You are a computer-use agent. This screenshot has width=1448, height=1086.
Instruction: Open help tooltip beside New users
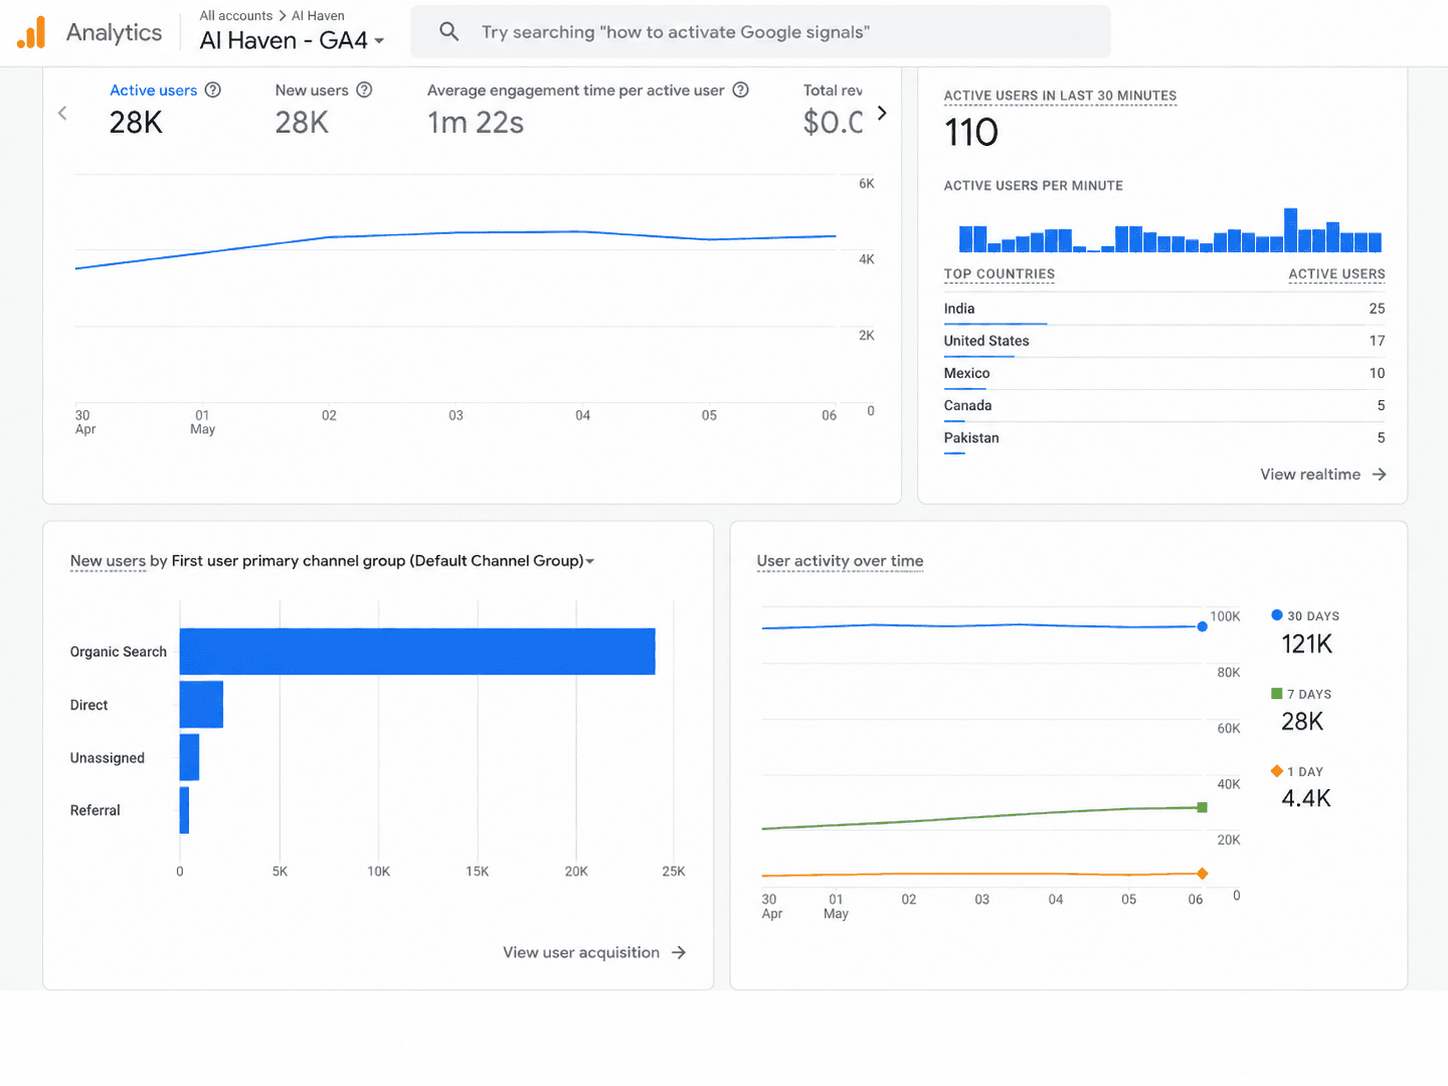click(x=365, y=90)
